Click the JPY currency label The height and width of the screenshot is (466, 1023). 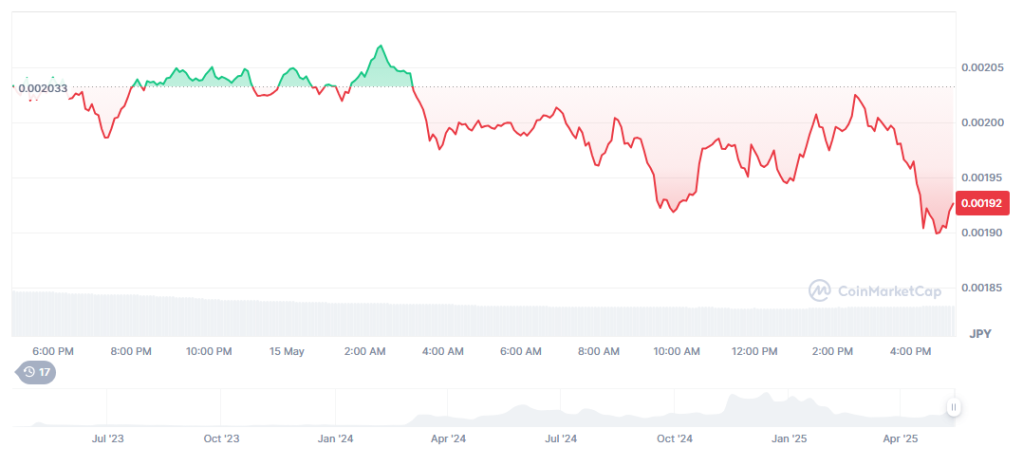tap(979, 332)
